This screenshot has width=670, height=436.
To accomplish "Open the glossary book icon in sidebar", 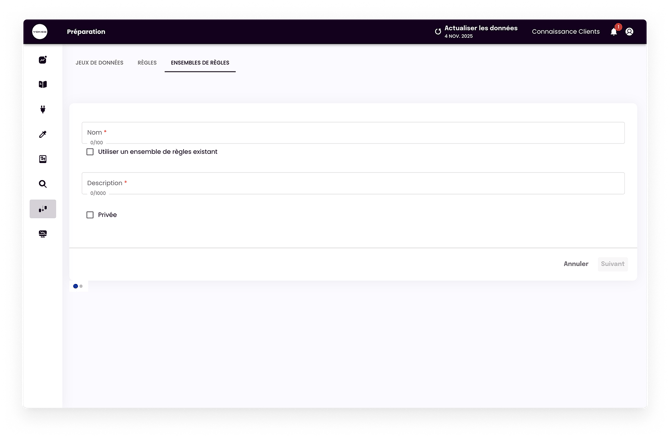I will tap(43, 84).
